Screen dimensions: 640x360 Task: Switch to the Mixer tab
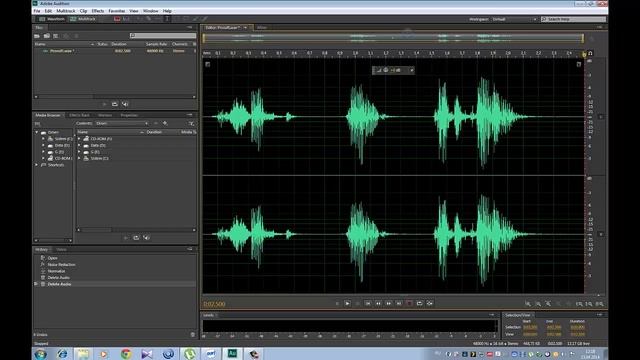coord(262,28)
